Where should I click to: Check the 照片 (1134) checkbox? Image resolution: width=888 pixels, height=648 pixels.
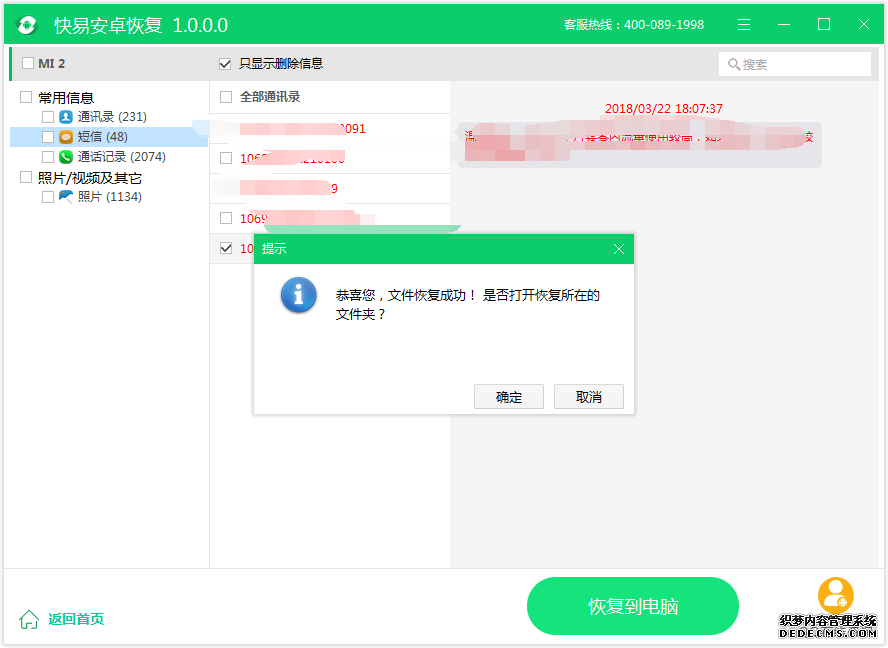[48, 197]
